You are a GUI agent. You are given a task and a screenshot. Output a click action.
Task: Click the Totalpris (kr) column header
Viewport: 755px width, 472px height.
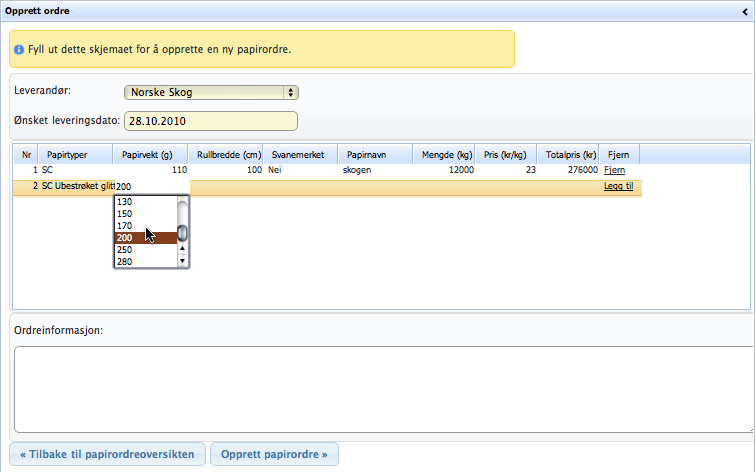click(570, 155)
